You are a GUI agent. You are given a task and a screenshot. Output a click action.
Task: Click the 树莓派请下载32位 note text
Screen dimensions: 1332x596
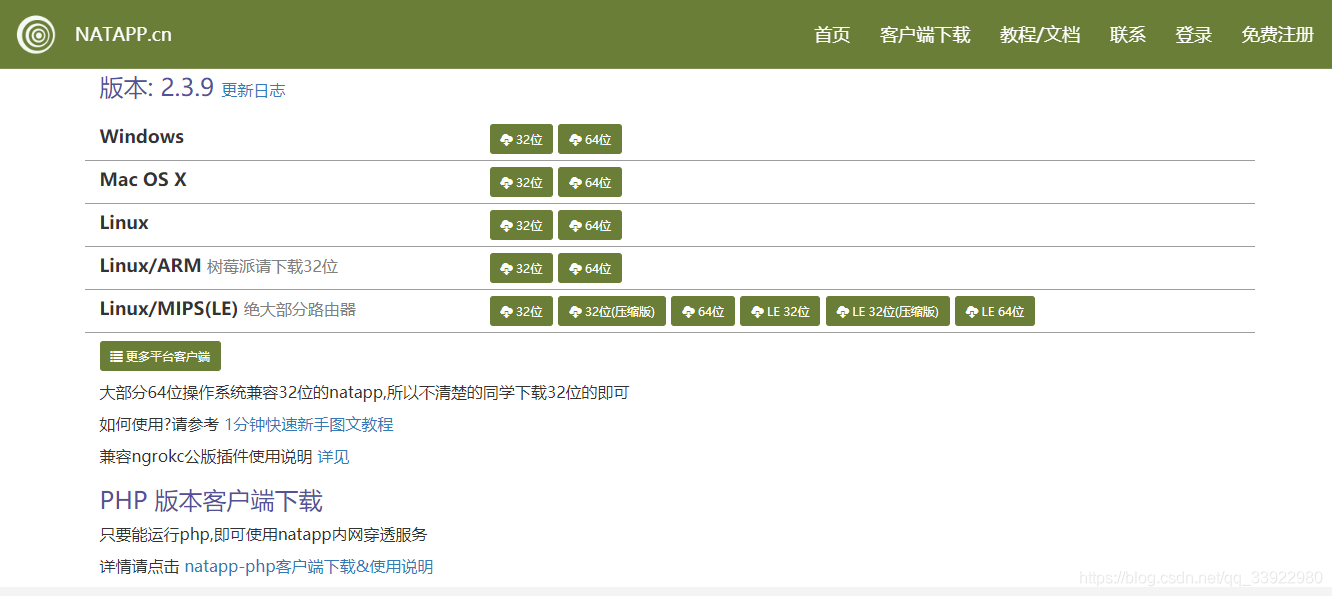point(272,267)
